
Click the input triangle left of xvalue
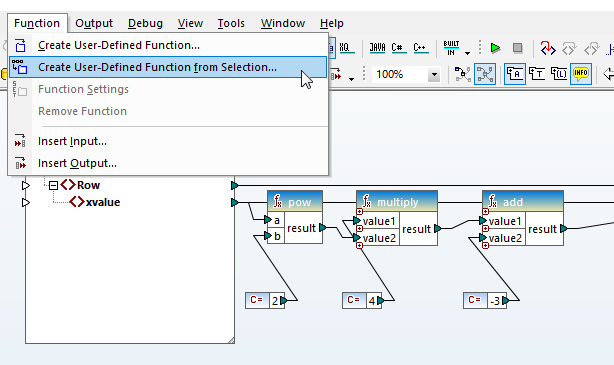(26, 202)
